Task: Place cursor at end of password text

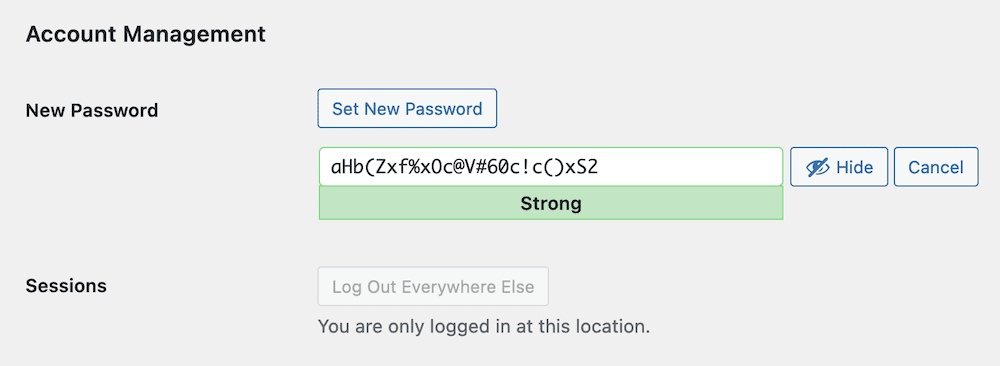Action: pyautogui.click(x=600, y=167)
